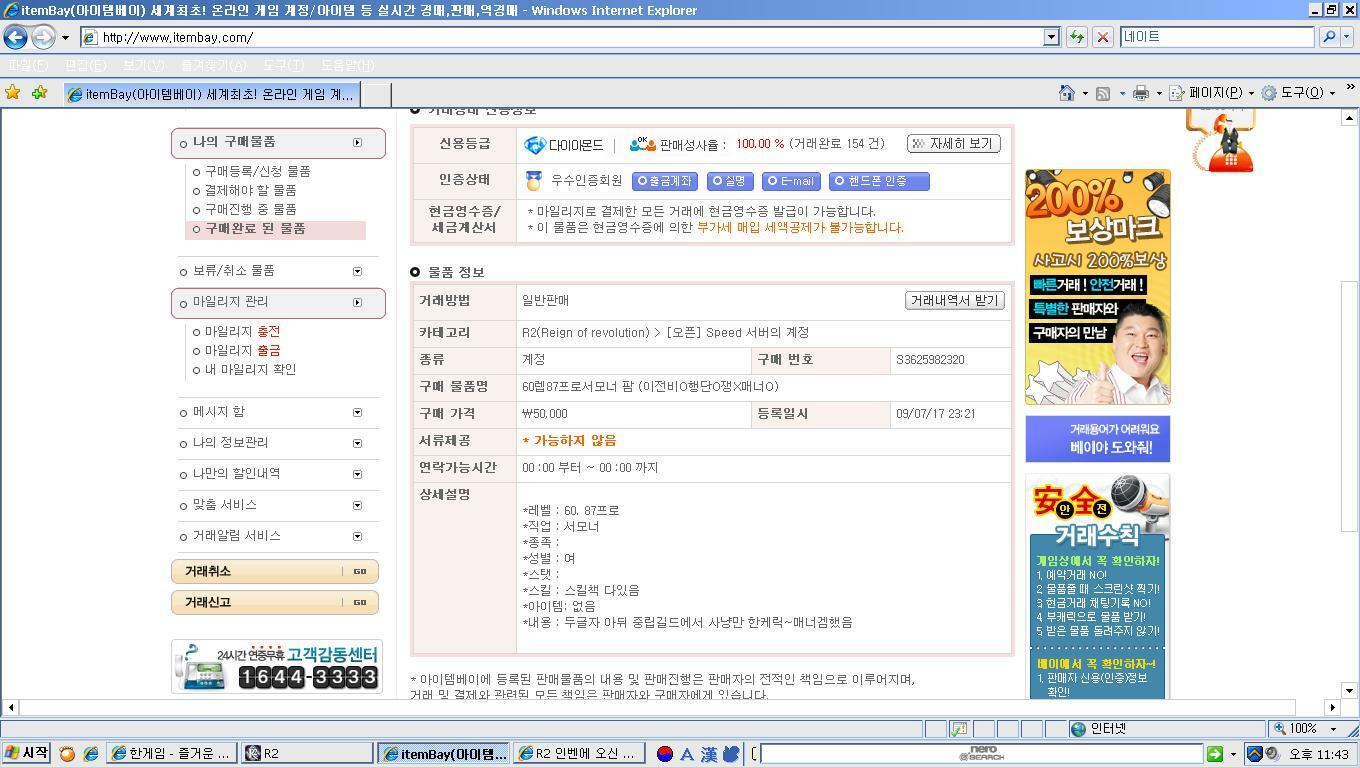Open the new blank tab button
Image resolution: width=1360 pixels, height=768 pixels.
375,94
